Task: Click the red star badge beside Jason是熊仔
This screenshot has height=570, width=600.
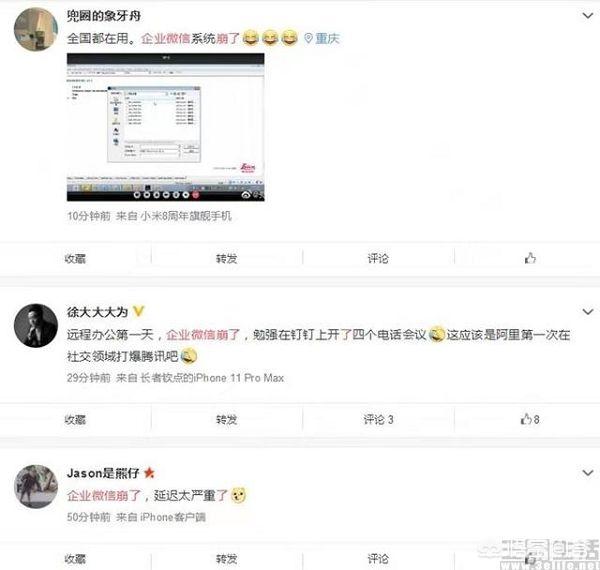Action: 149,473
